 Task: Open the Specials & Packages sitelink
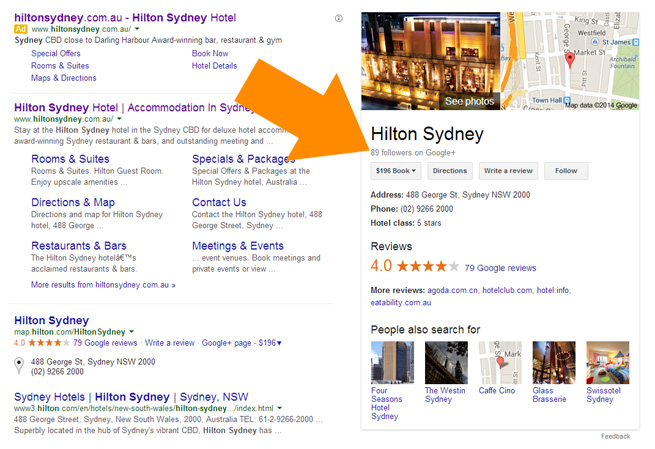pyautogui.click(x=243, y=159)
